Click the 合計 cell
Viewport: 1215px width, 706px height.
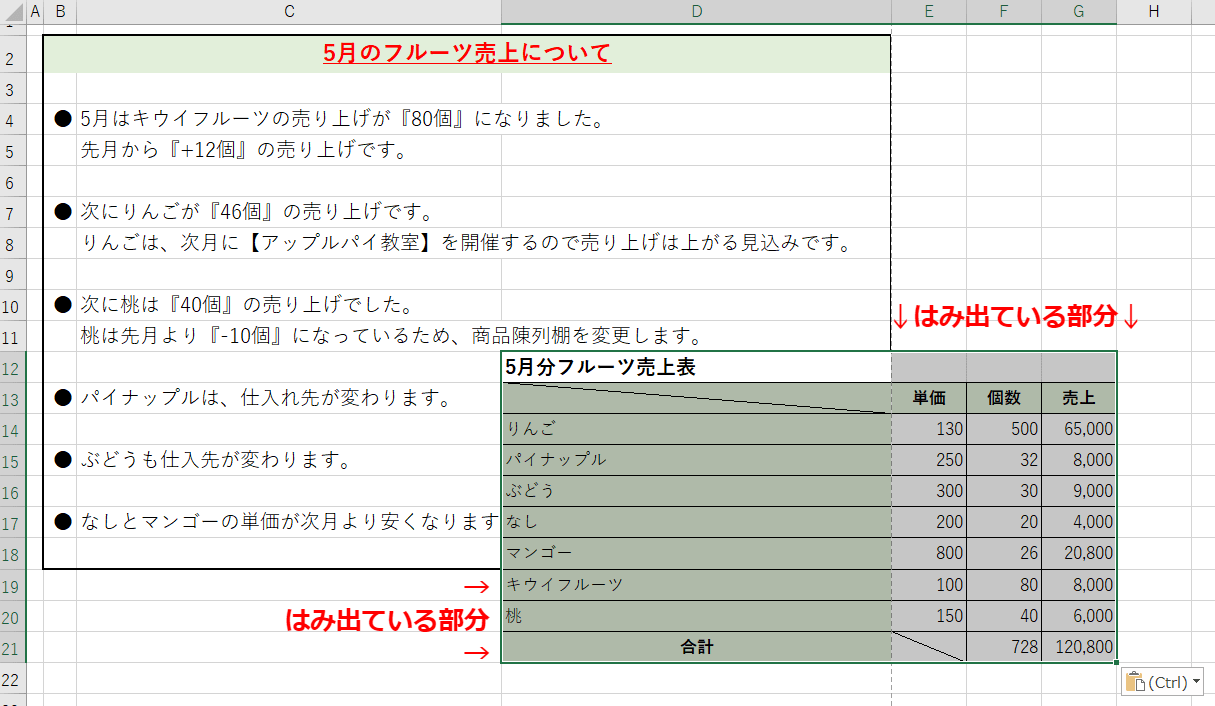(x=696, y=647)
